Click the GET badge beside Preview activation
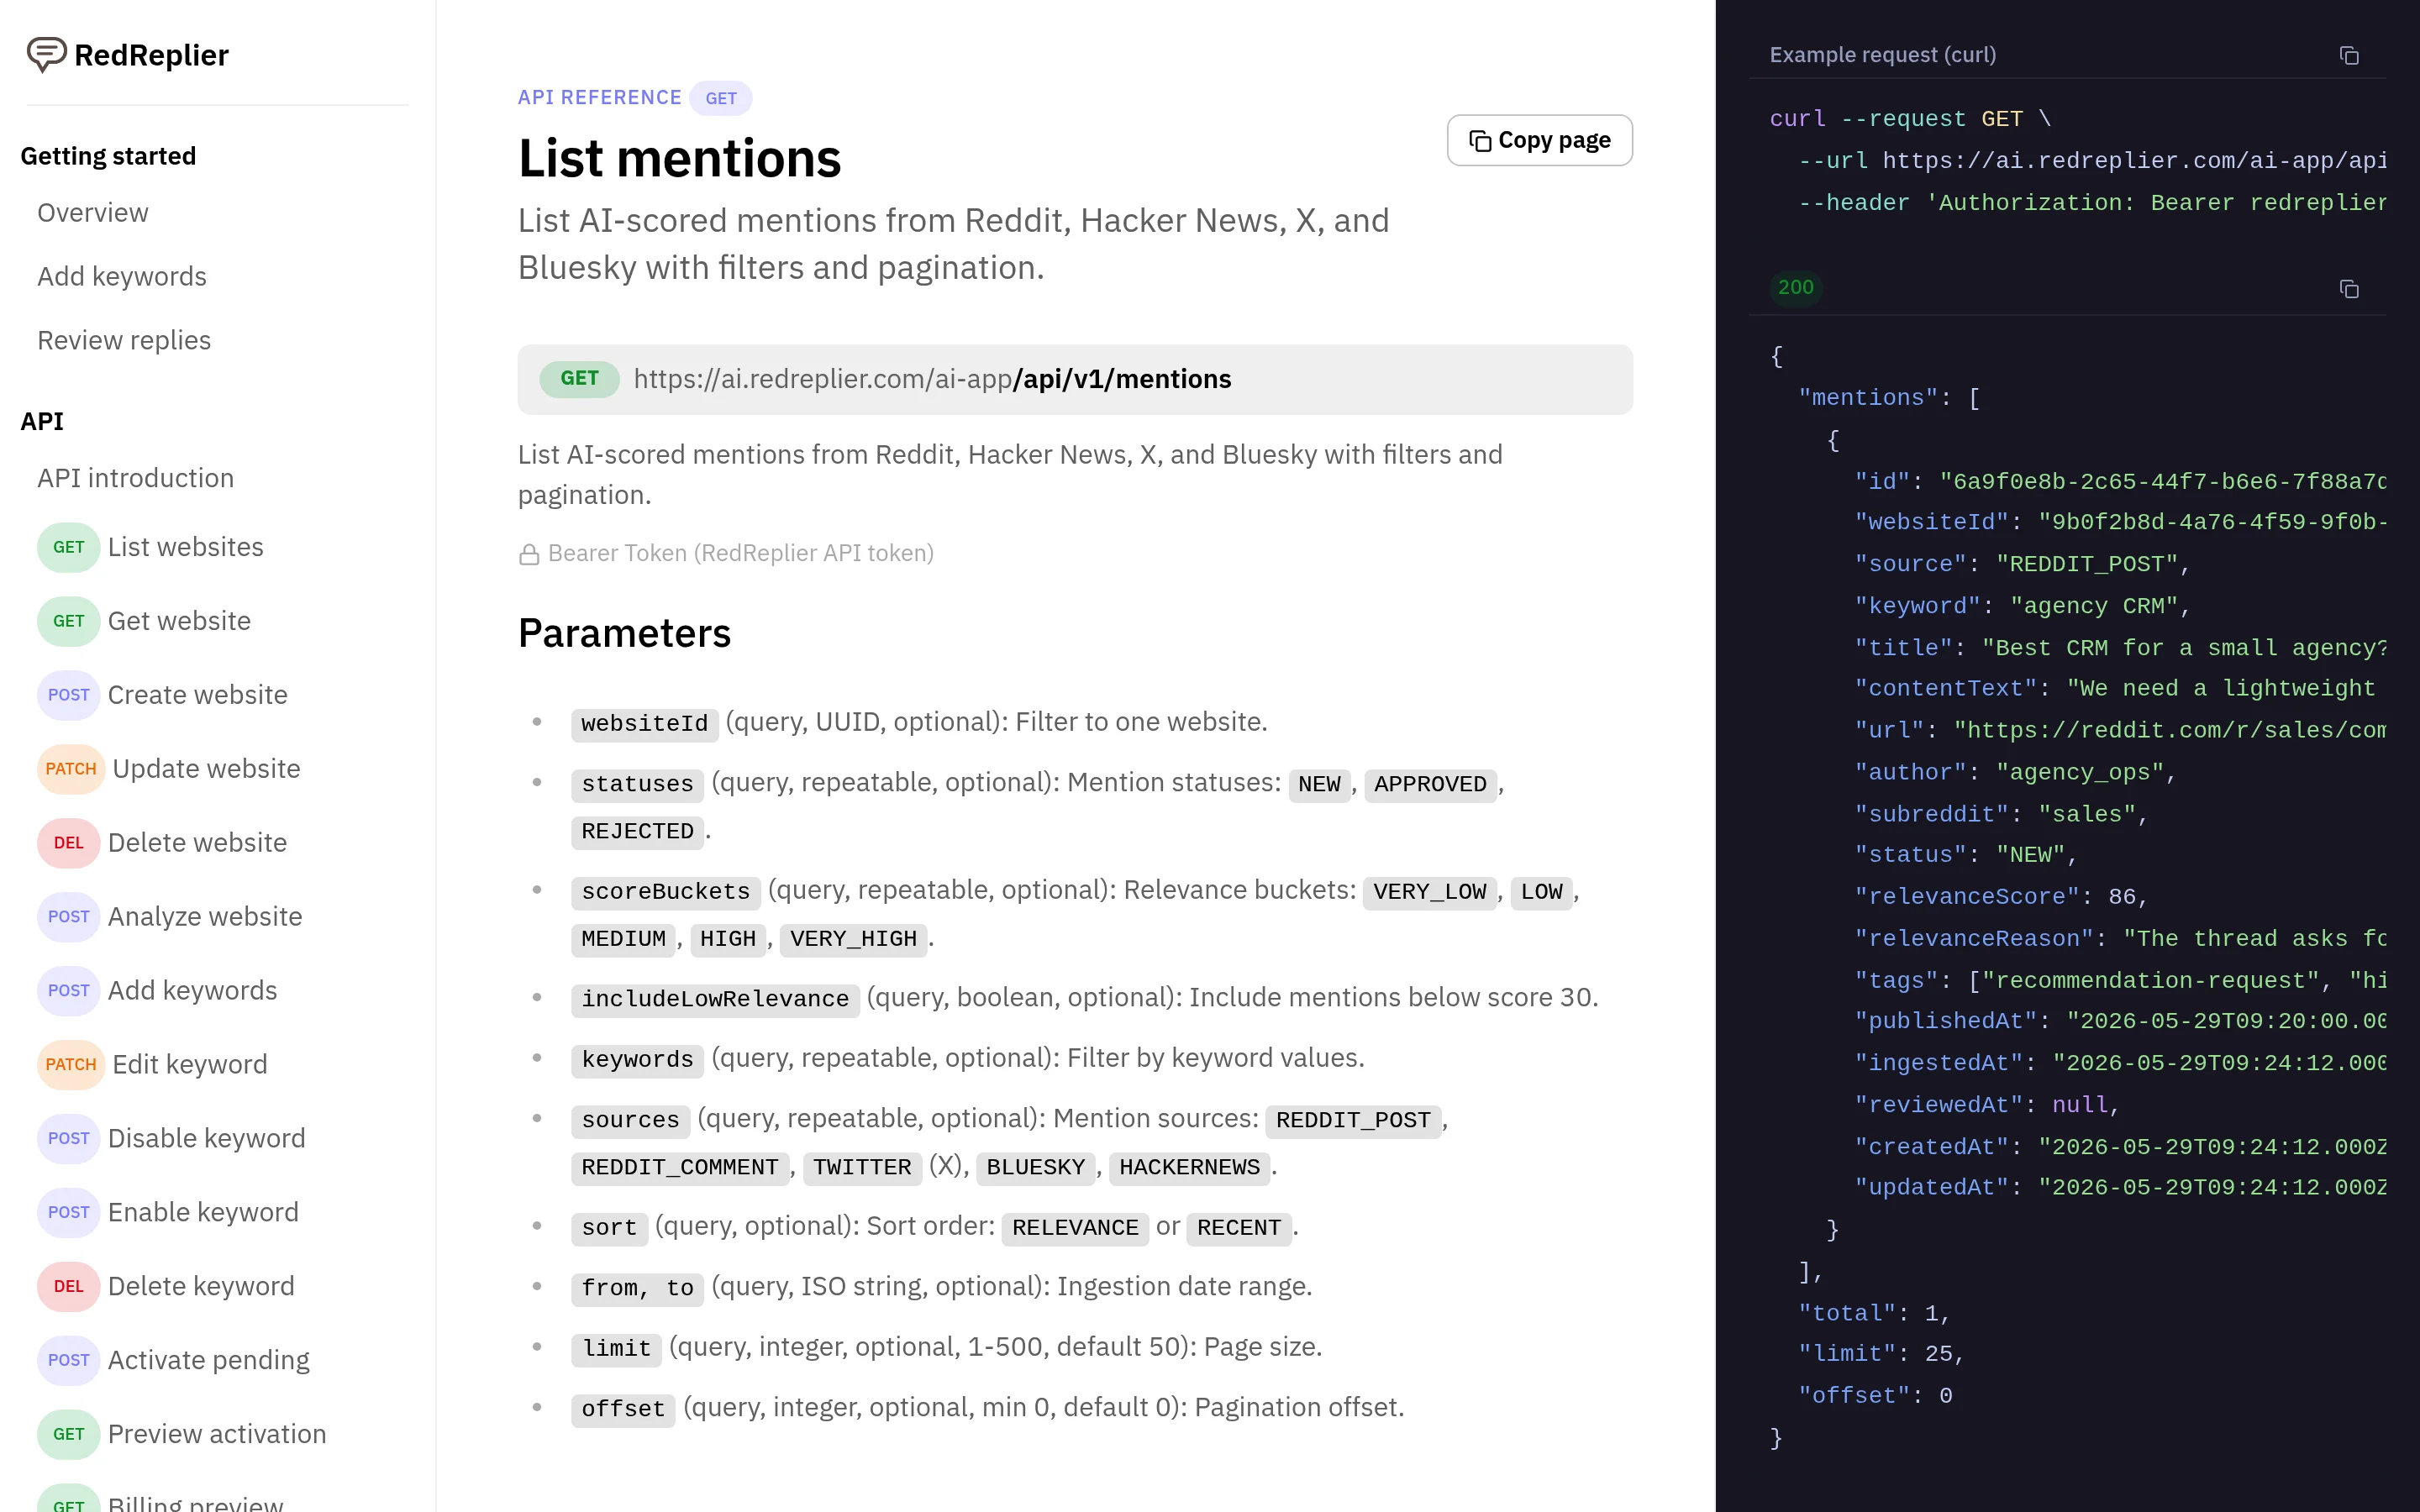Image resolution: width=2420 pixels, height=1512 pixels. coord(68,1434)
